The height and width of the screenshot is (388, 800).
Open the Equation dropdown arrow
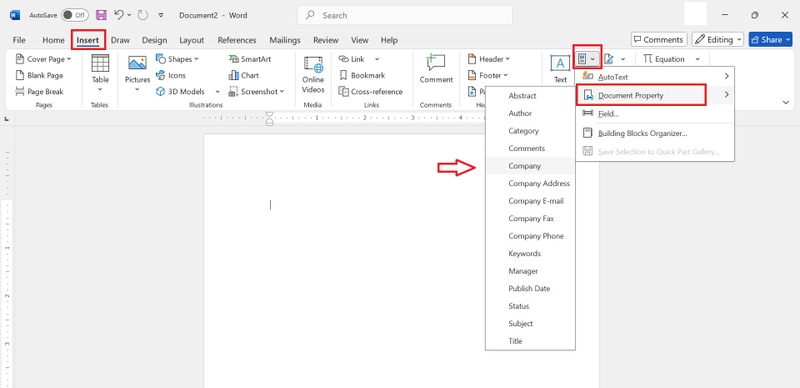(697, 59)
